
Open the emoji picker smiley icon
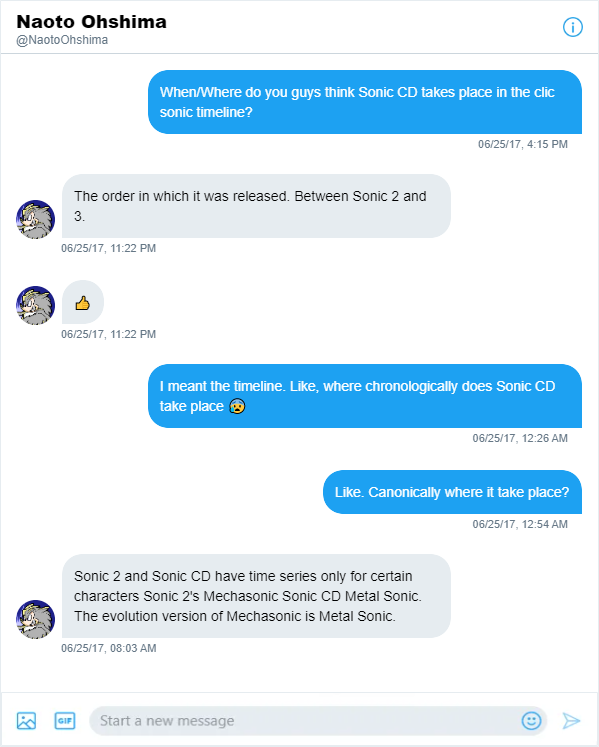531,720
